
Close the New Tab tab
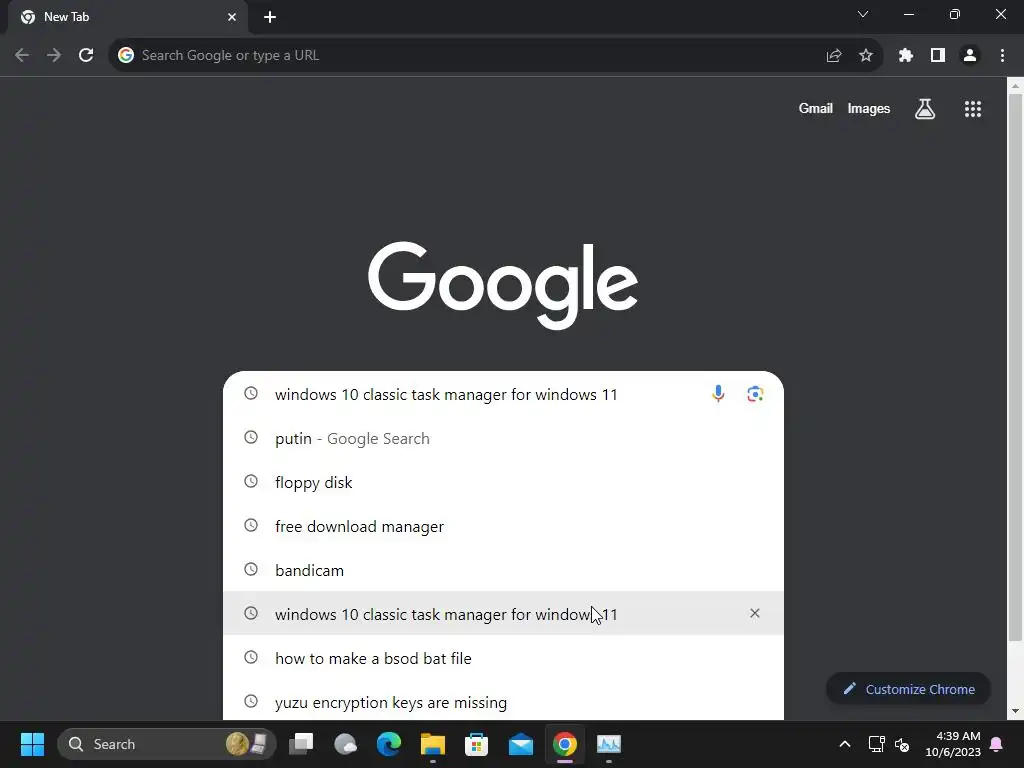point(232,17)
